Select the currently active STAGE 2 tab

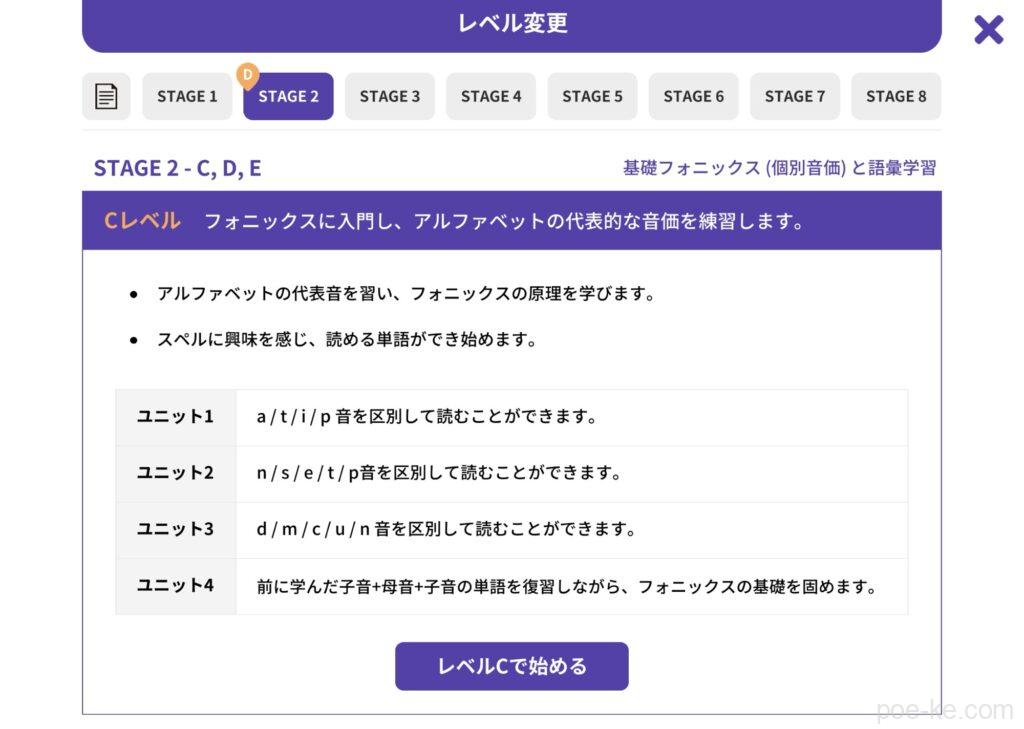[x=288, y=96]
